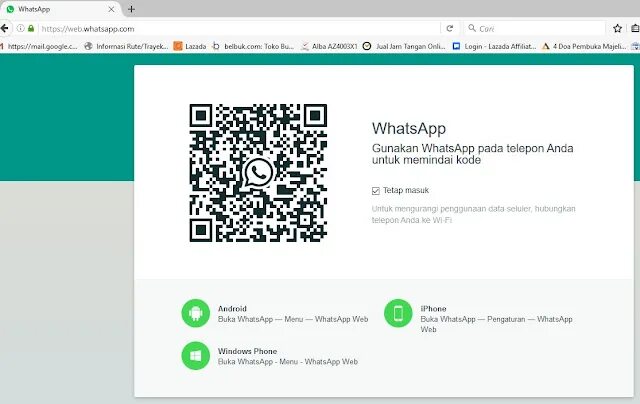
Task: Click the 'Android' label
Action: click(x=232, y=309)
